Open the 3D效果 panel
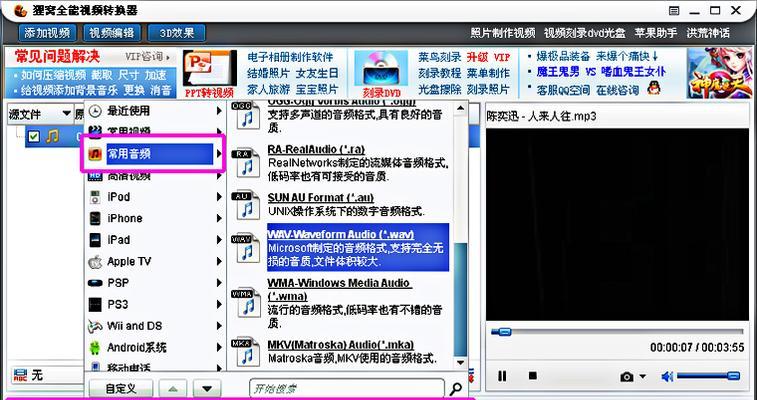 (177, 33)
